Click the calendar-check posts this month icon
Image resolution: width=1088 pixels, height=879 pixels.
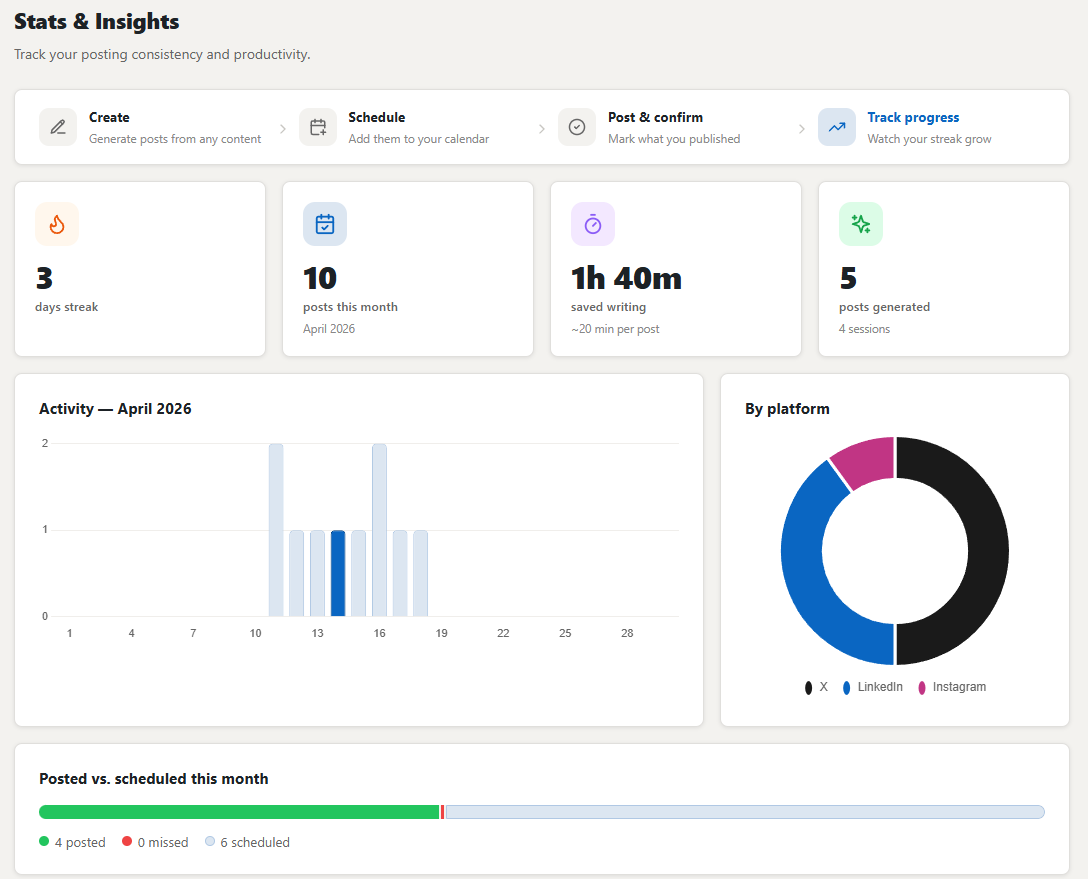pyautogui.click(x=325, y=224)
